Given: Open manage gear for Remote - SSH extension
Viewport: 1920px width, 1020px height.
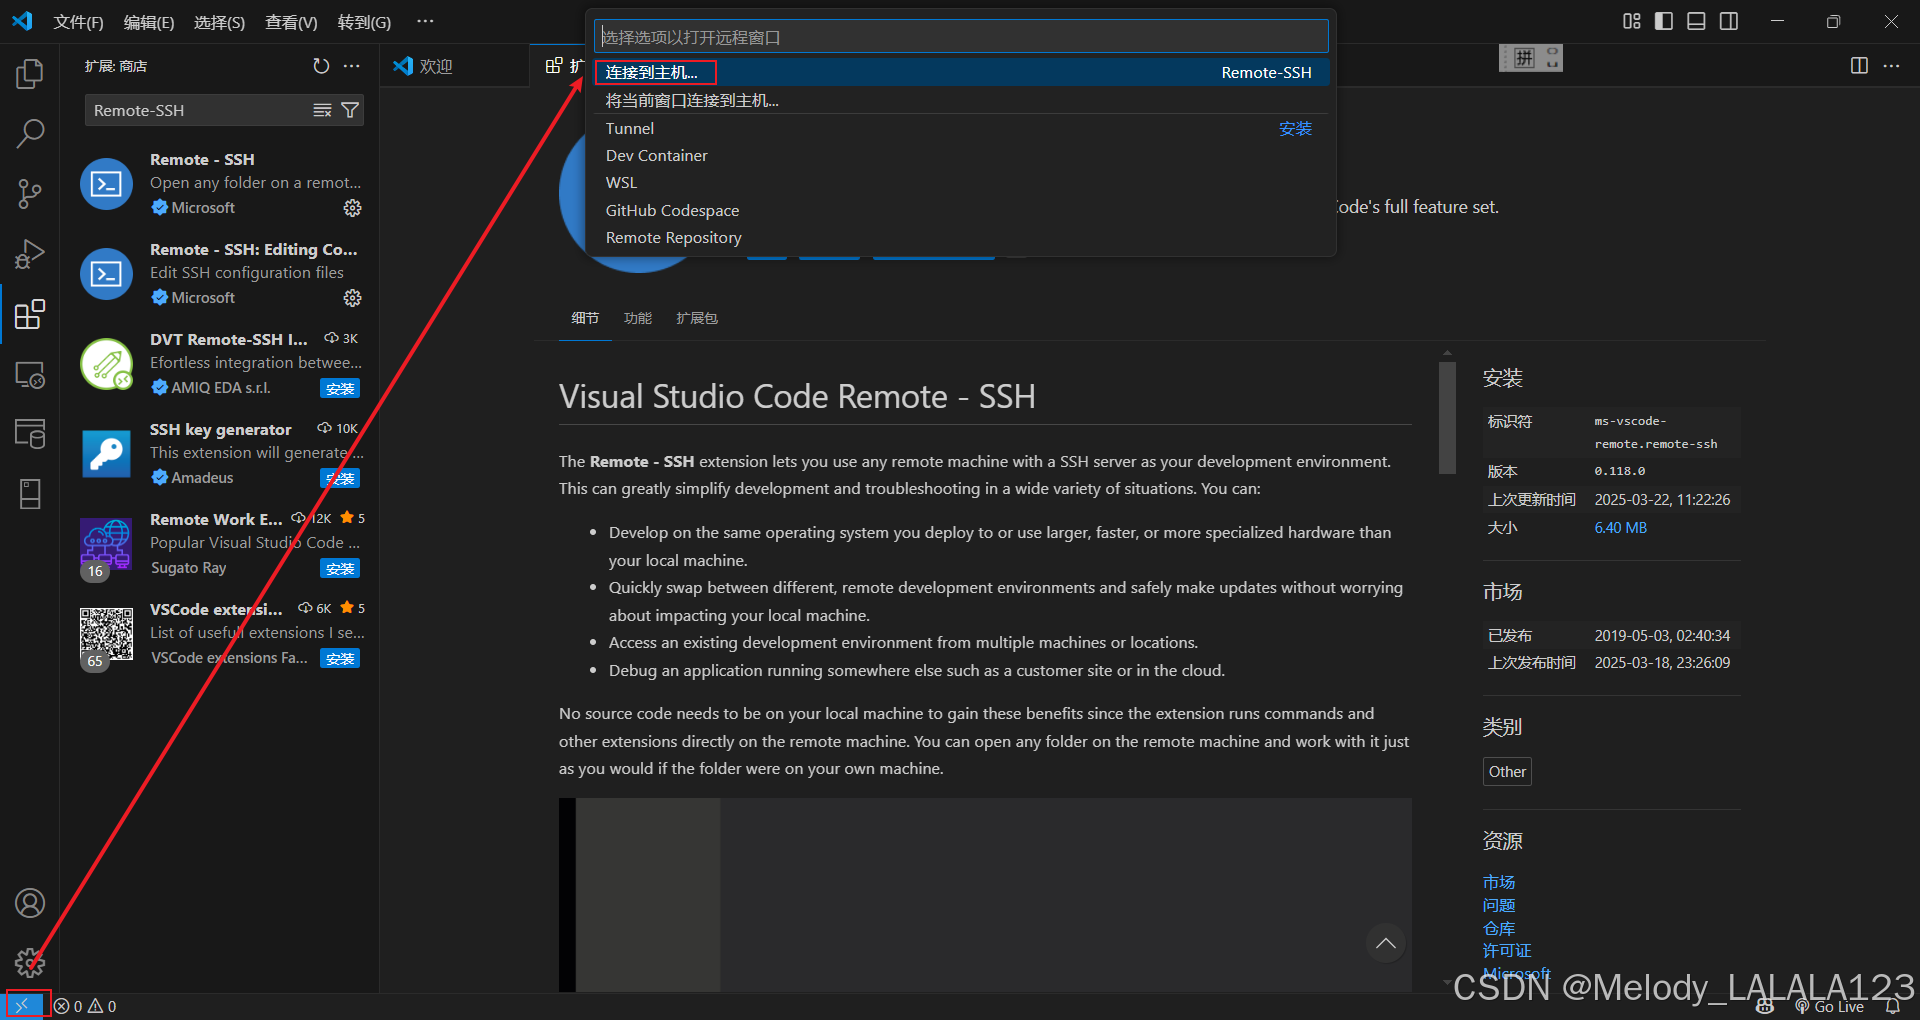Looking at the screenshot, I should click(352, 208).
